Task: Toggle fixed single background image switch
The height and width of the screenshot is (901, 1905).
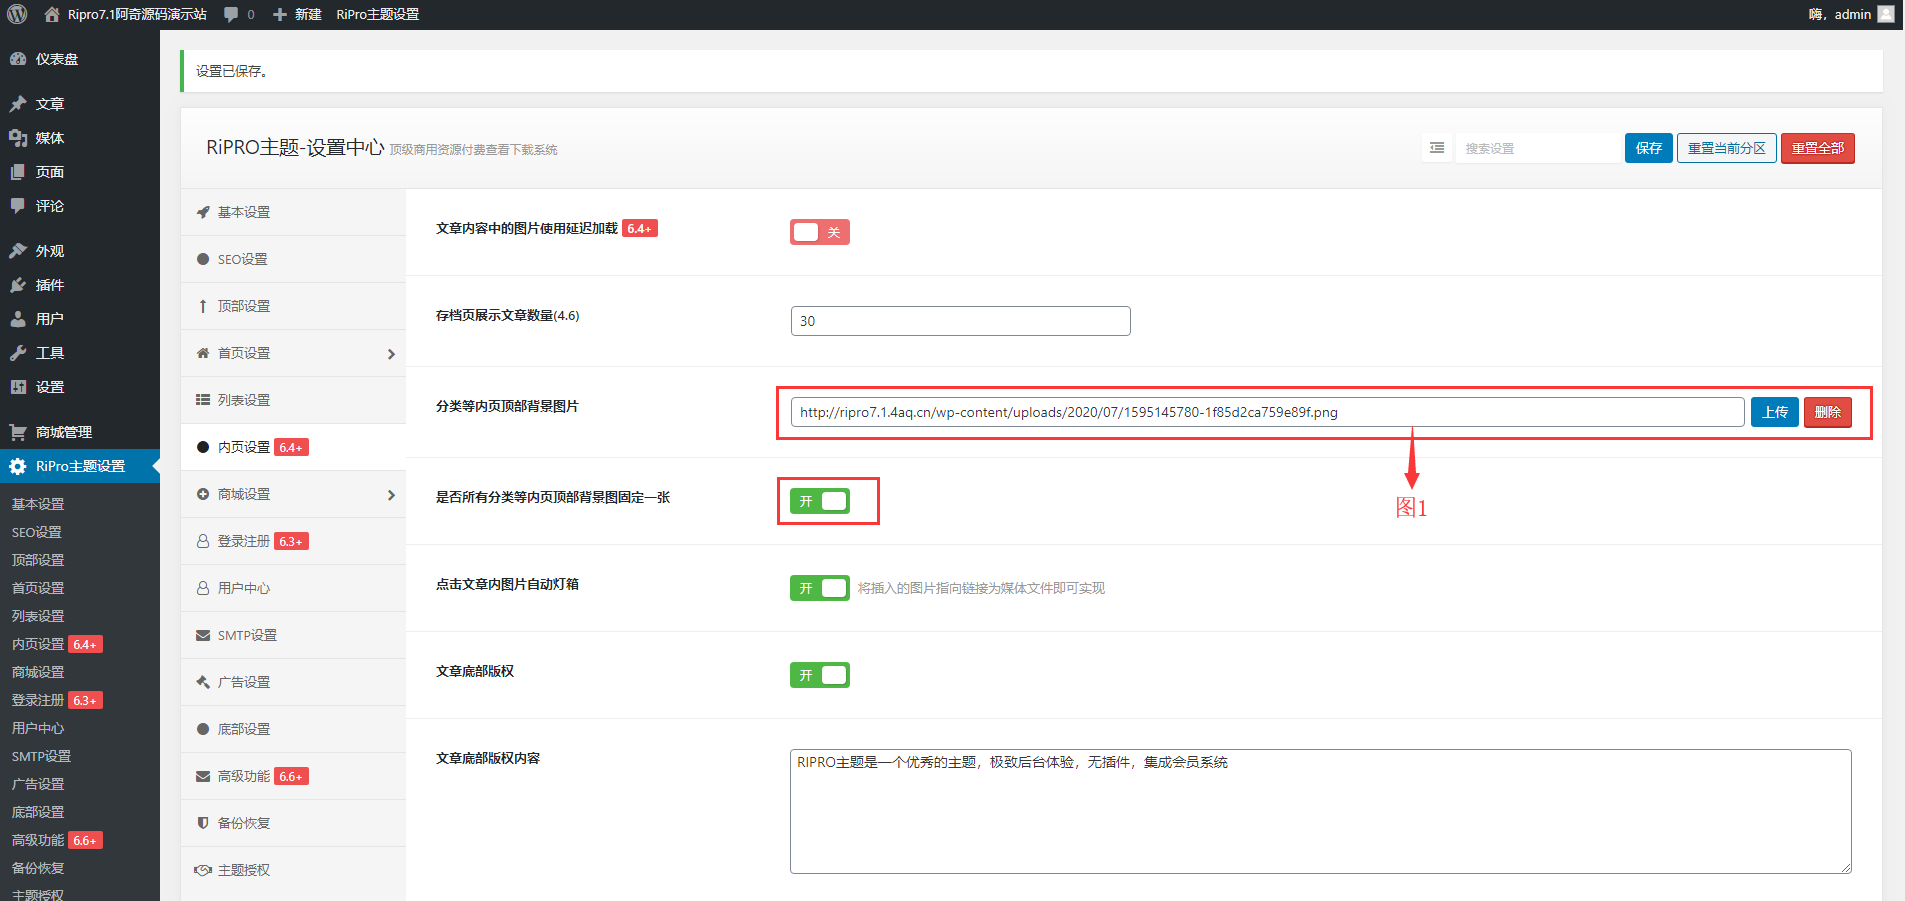Action: click(x=820, y=501)
